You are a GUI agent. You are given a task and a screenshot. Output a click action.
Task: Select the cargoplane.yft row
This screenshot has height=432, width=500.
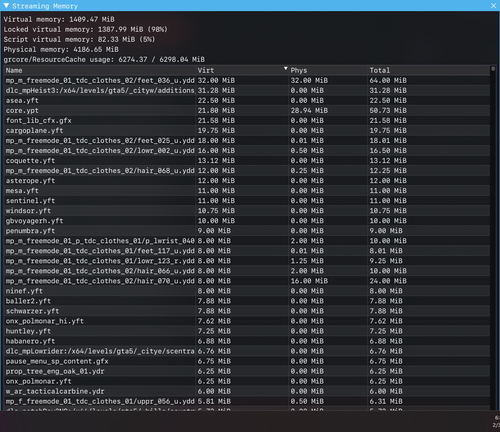[x=247, y=130]
